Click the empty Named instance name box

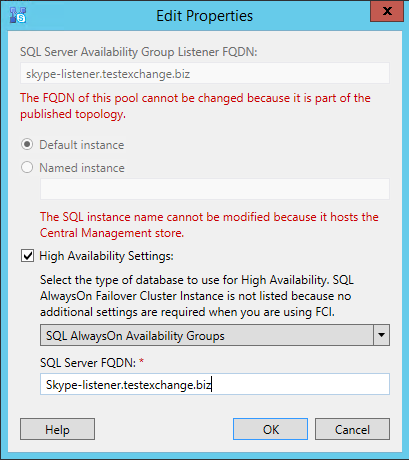[x=215, y=189]
